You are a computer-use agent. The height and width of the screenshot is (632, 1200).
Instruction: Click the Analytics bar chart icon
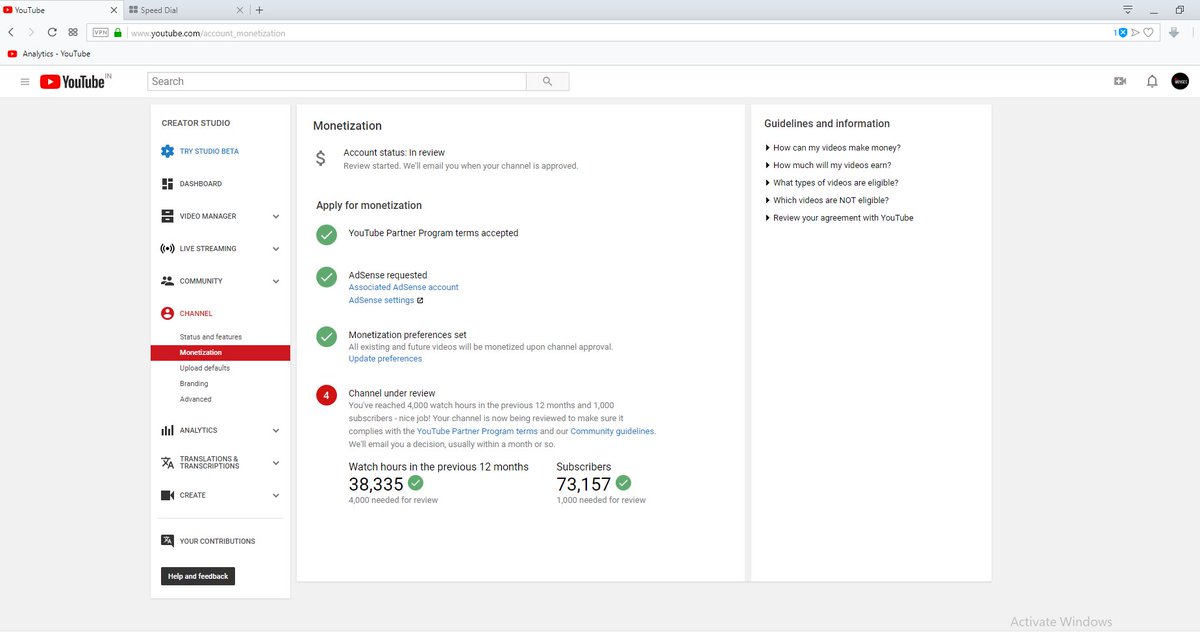(x=167, y=430)
